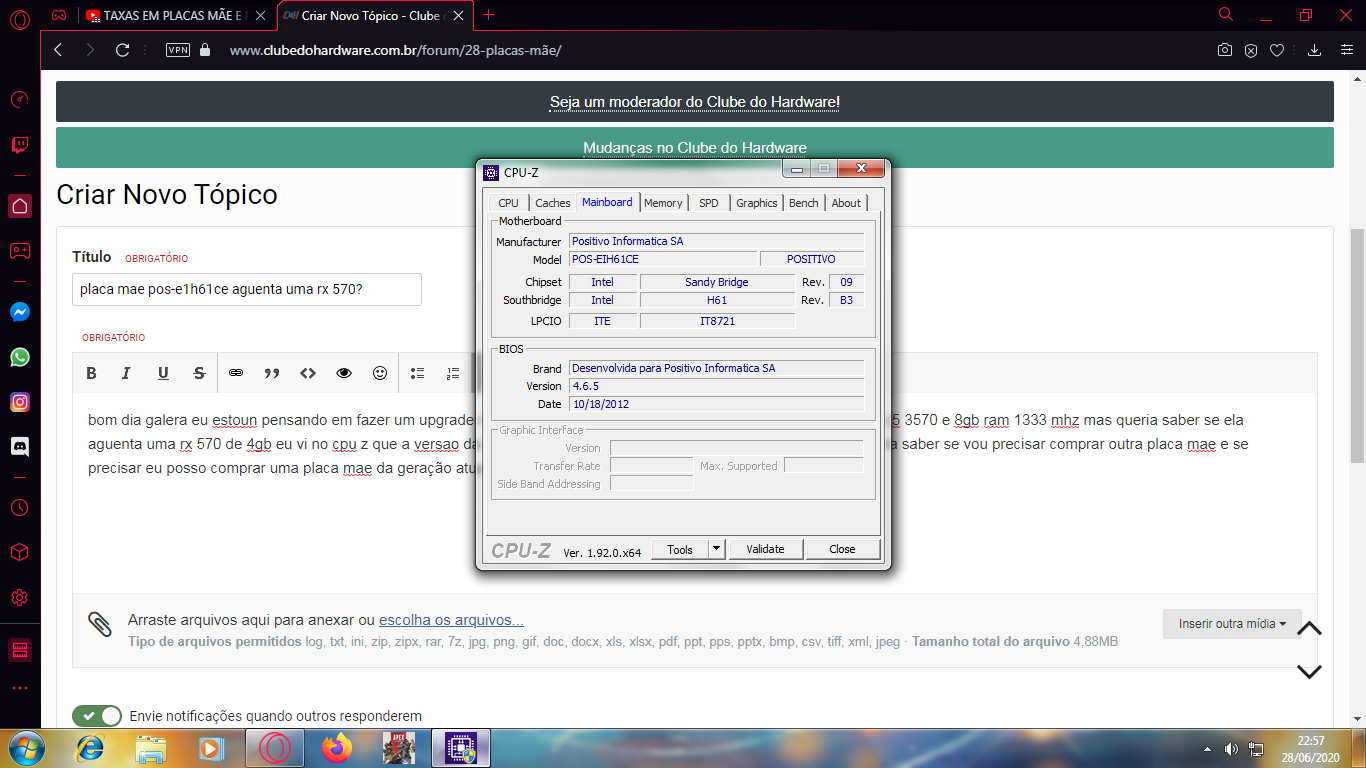The width and height of the screenshot is (1366, 768).
Task: Open sidebar gamepad news icon
Action: point(20,251)
